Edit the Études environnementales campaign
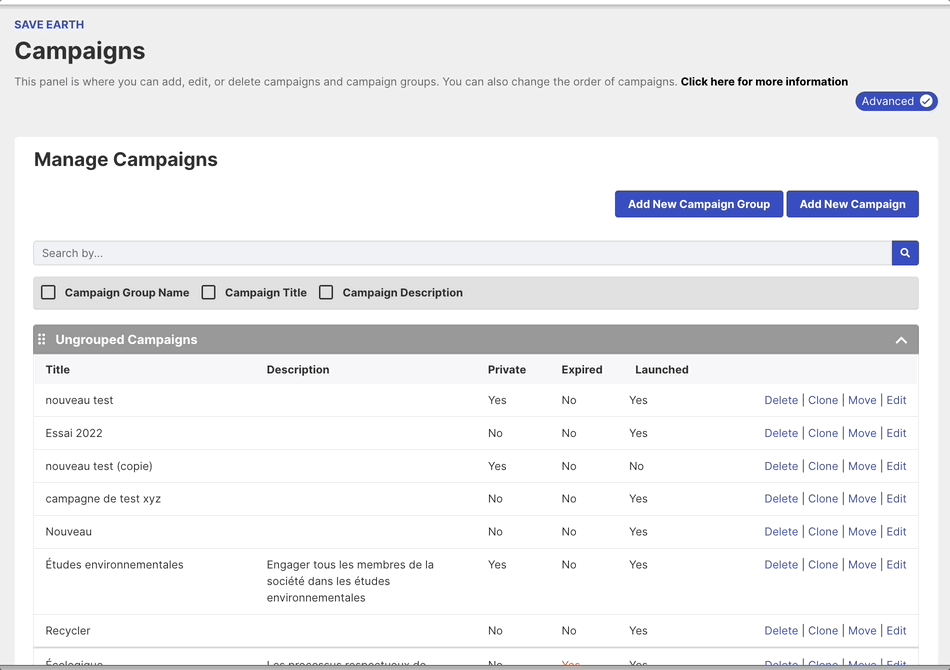 pos(896,565)
